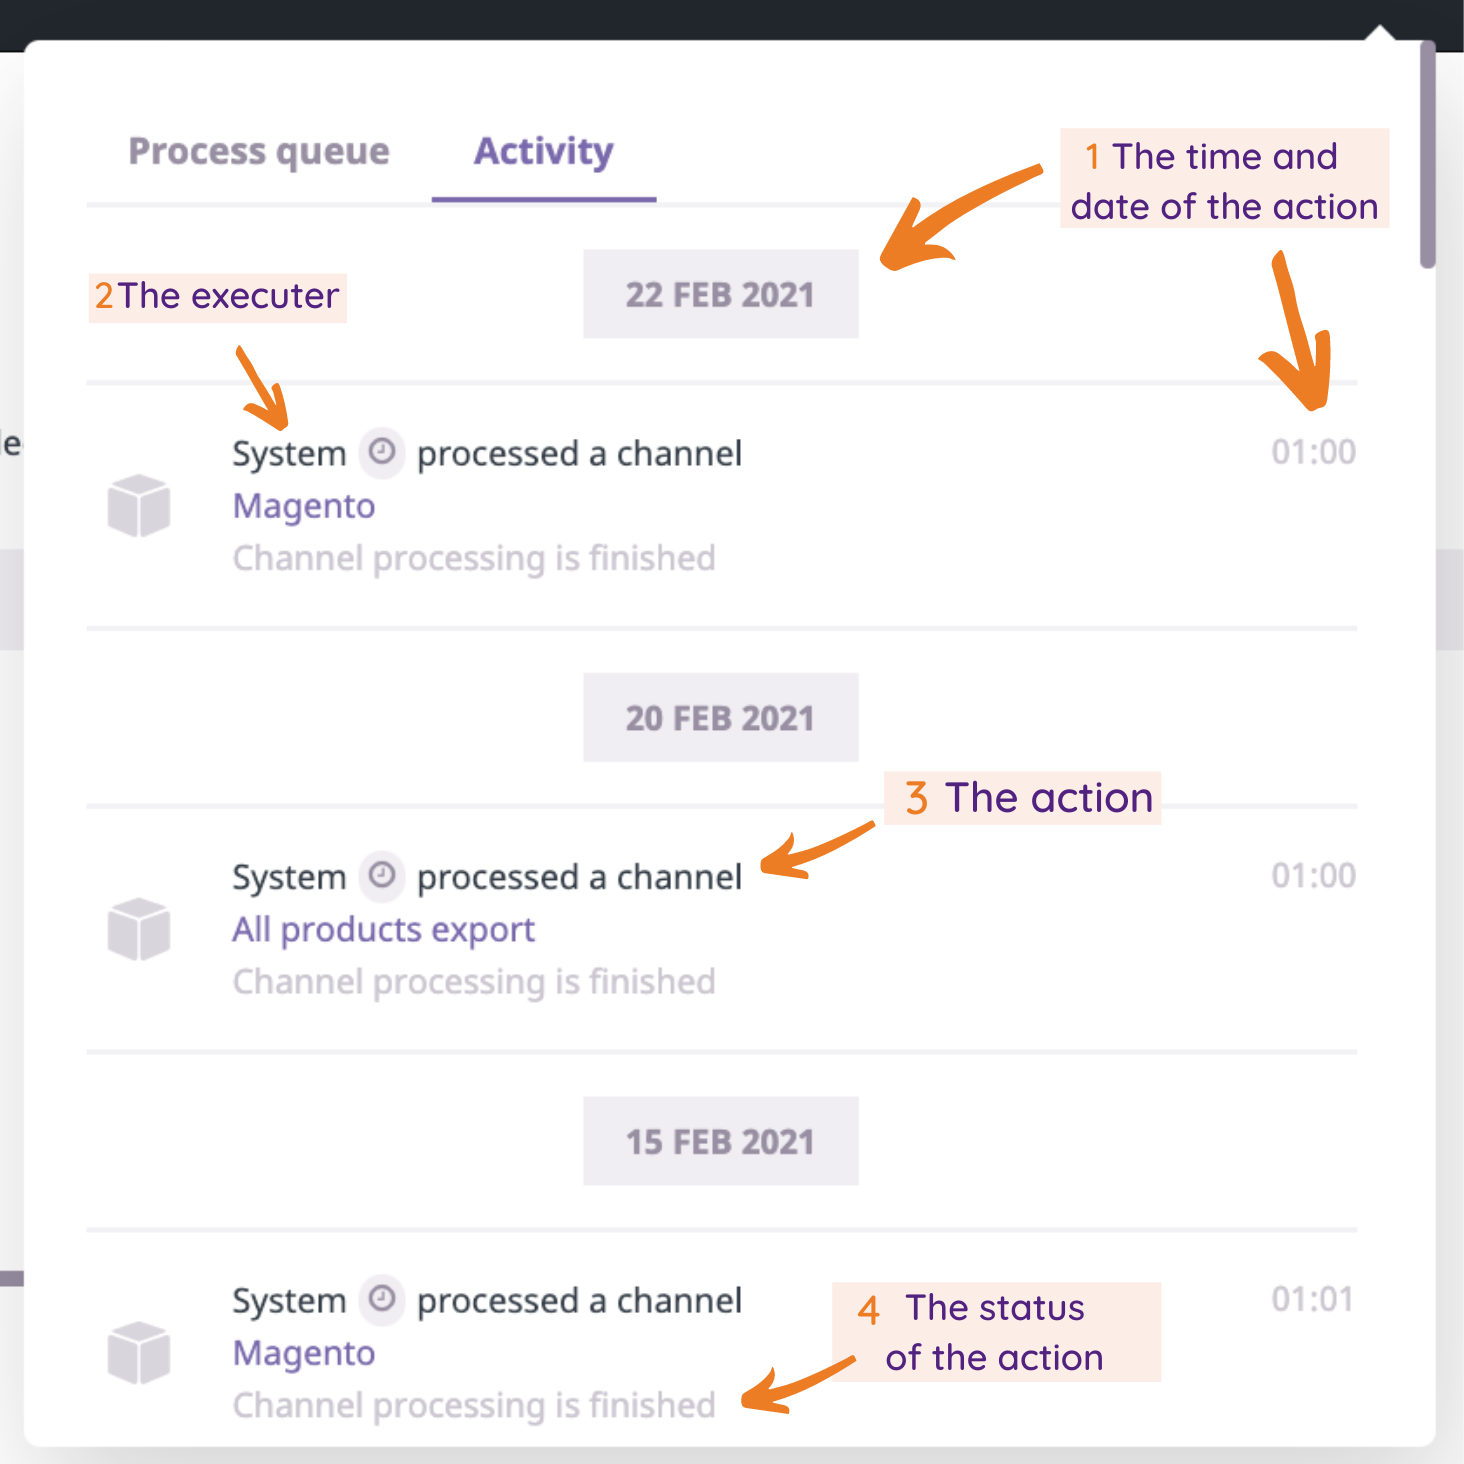Click the 01:00 timestamp of the 22 Feb entry

click(x=1313, y=453)
